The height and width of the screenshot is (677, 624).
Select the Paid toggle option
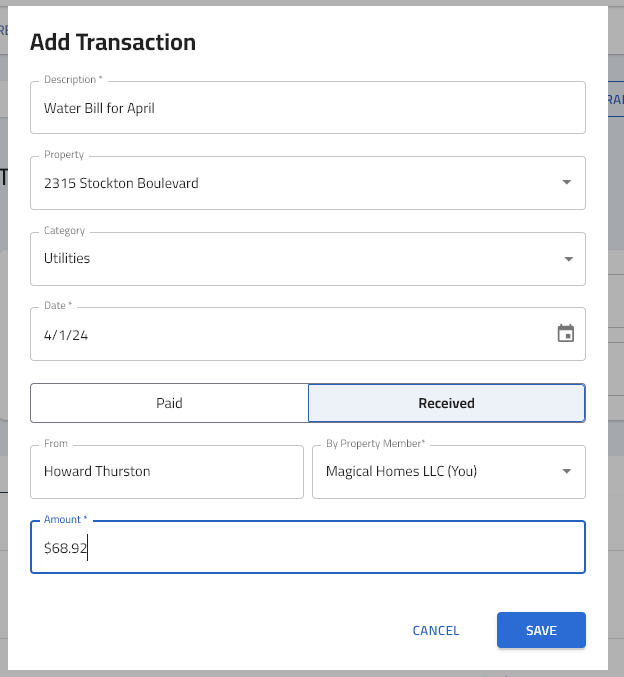(x=169, y=403)
